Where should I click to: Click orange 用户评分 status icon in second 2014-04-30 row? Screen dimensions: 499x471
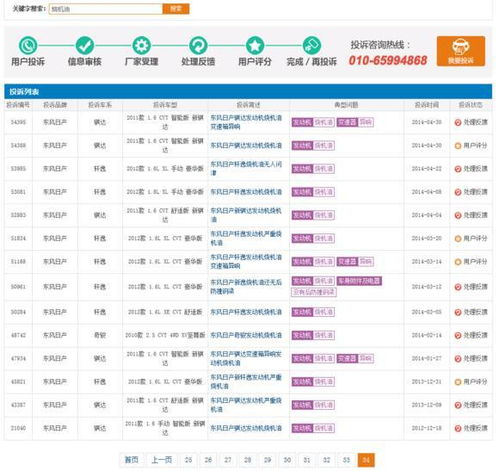click(x=458, y=146)
